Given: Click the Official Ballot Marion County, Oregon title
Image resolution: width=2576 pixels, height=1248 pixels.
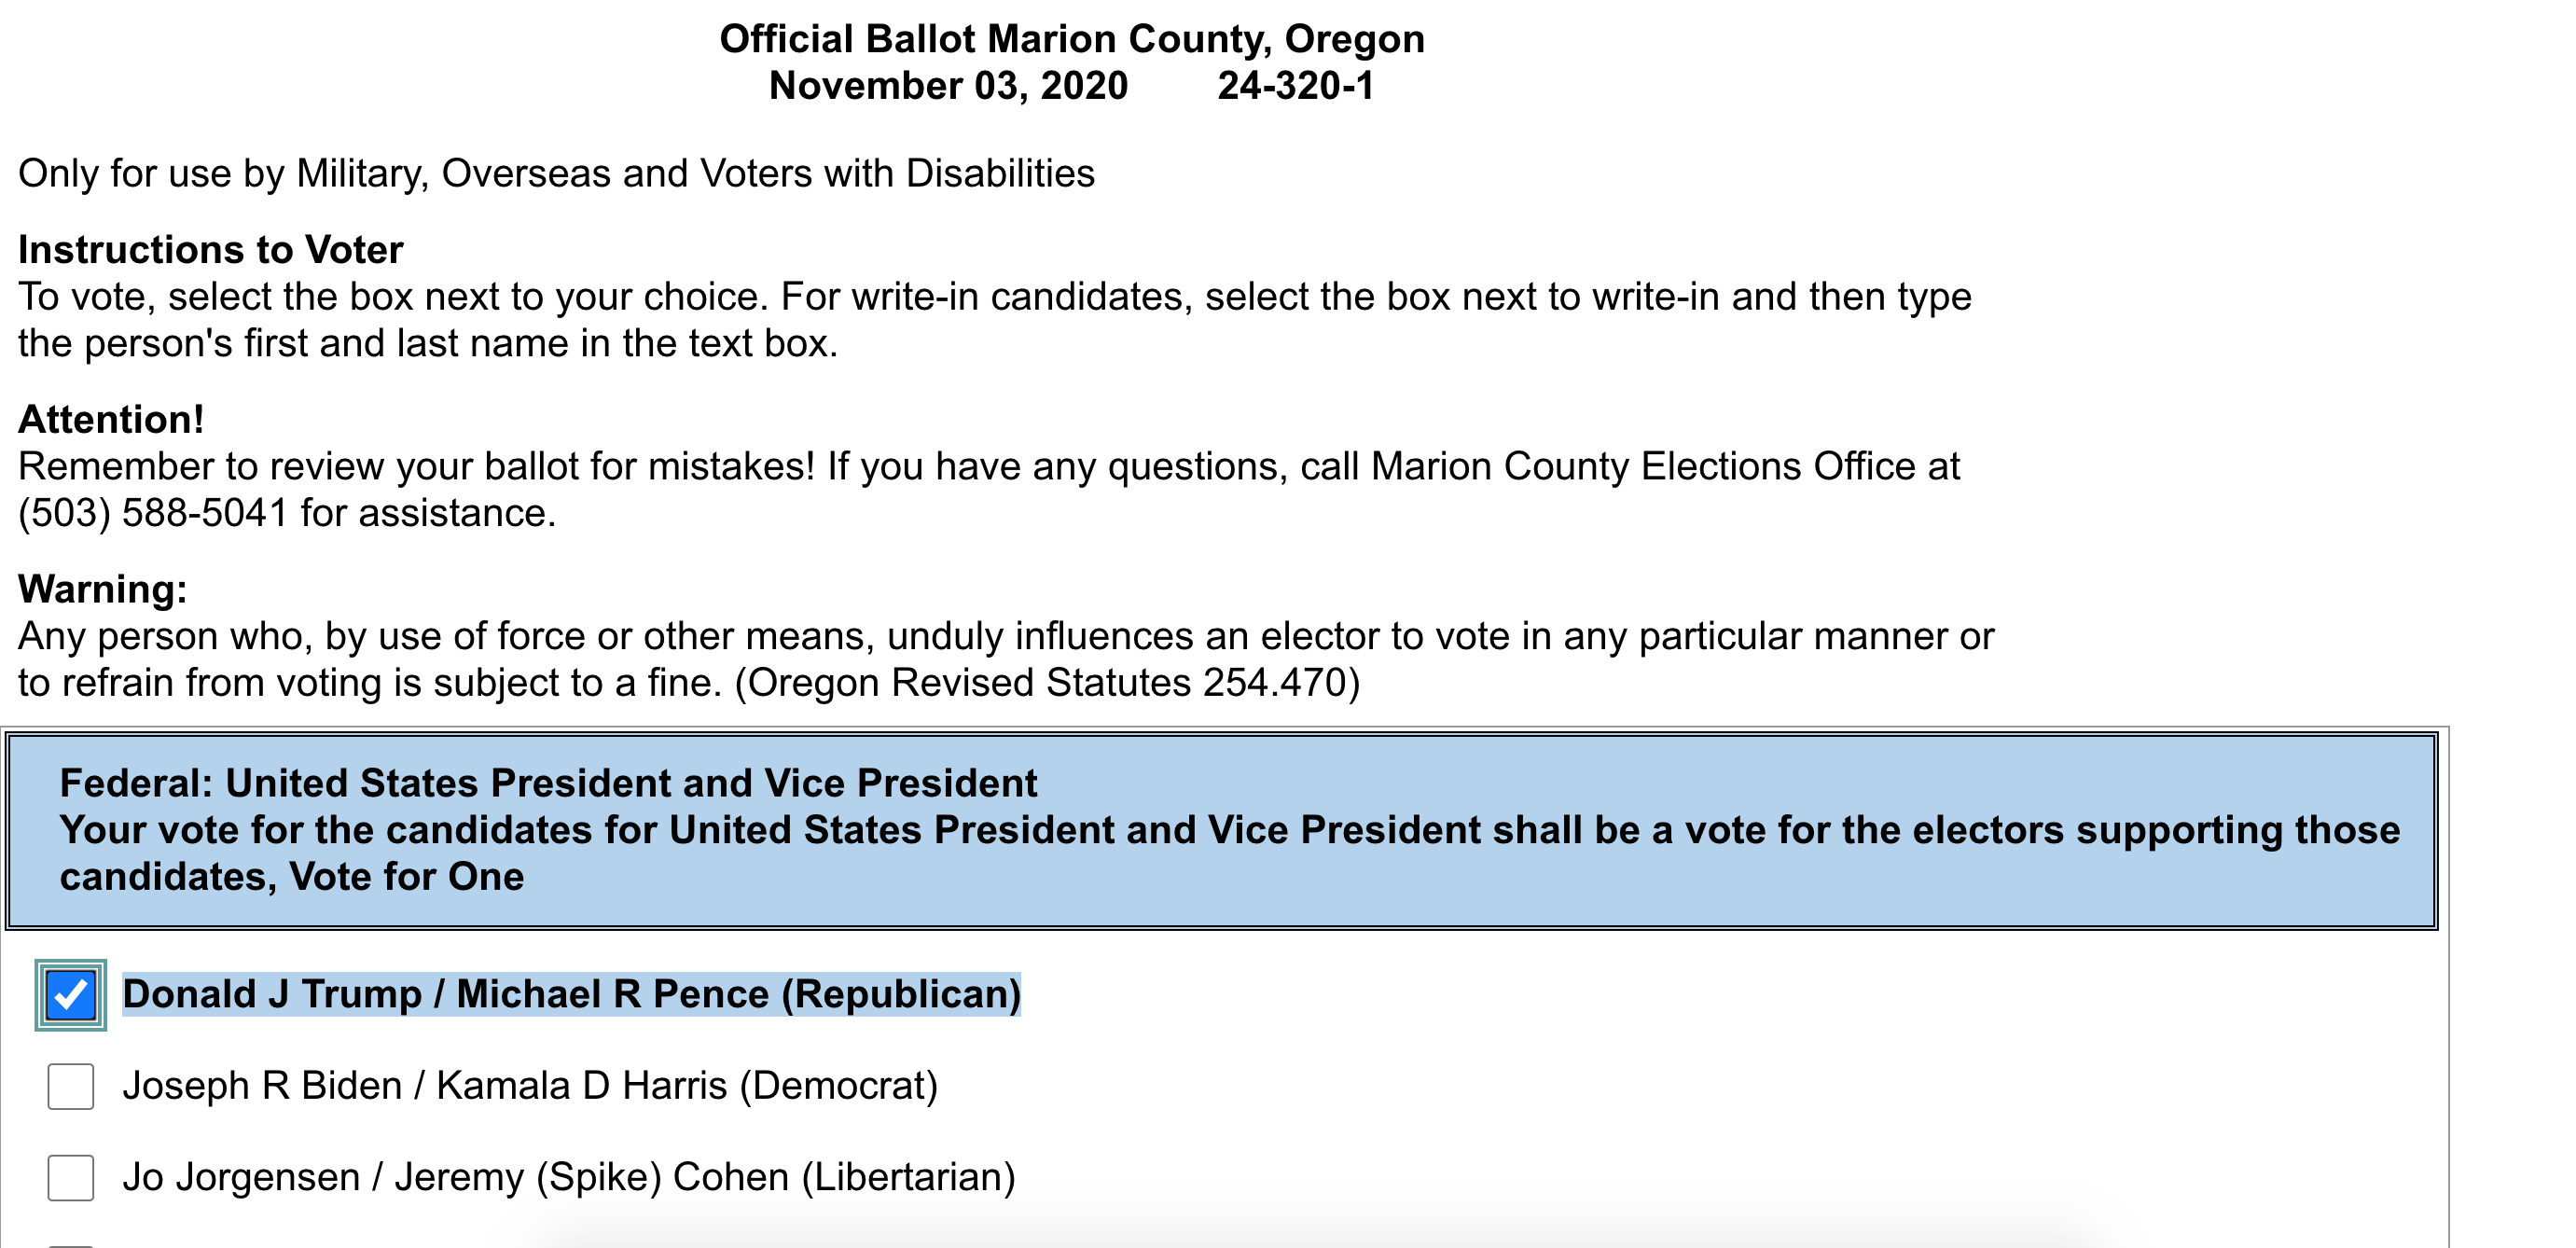Looking at the screenshot, I should [1072, 39].
